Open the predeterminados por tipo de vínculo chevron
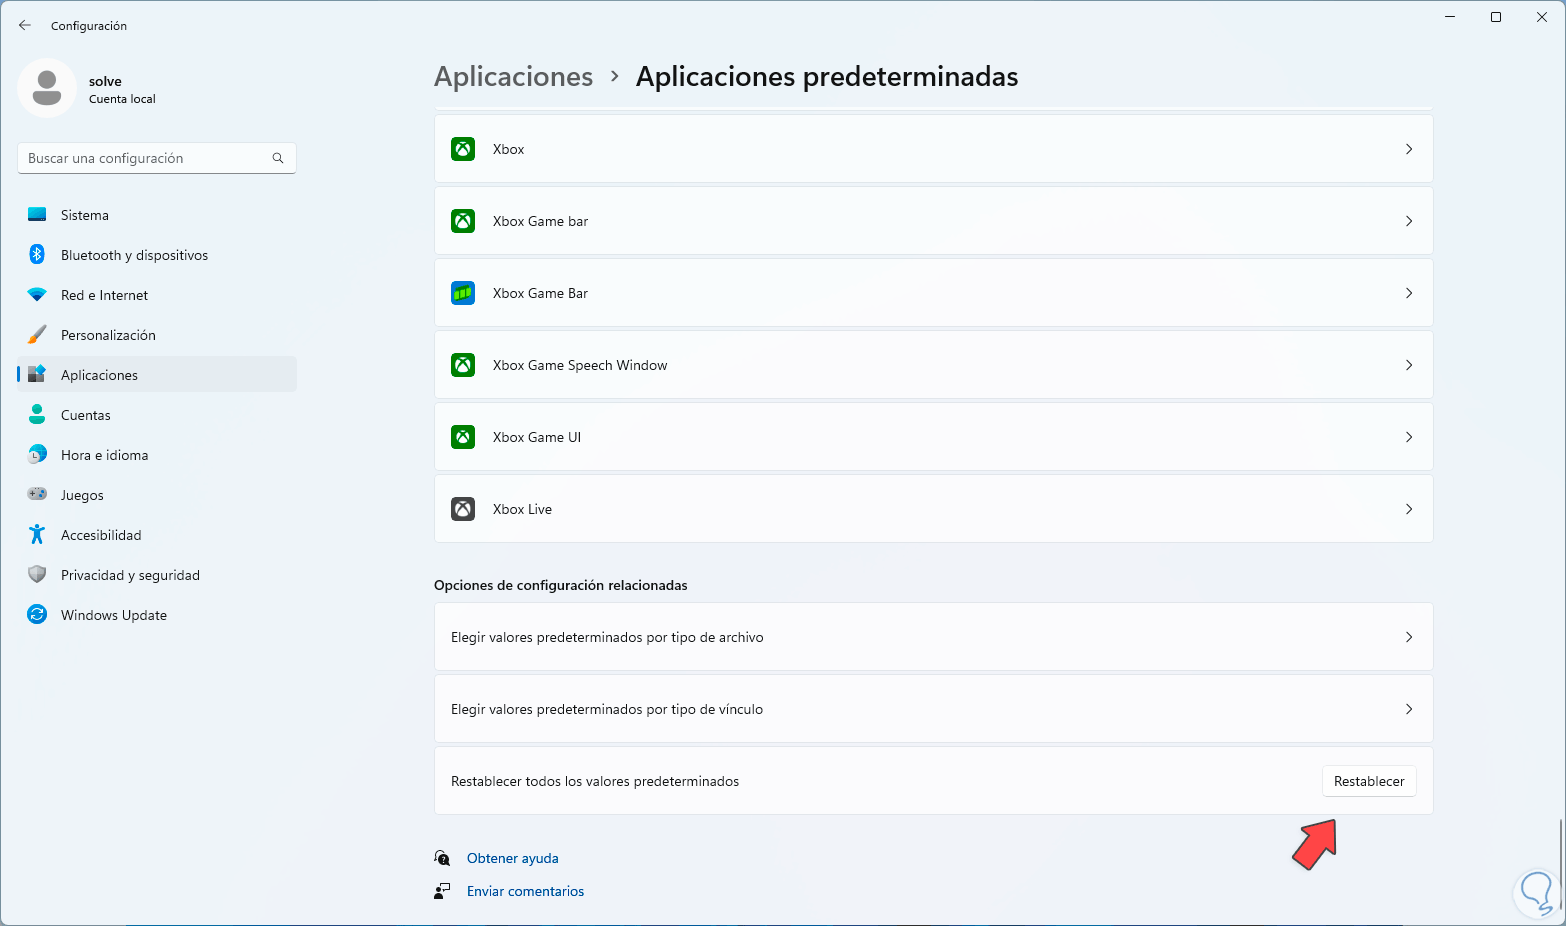Viewport: 1566px width, 926px height. pos(1409,709)
